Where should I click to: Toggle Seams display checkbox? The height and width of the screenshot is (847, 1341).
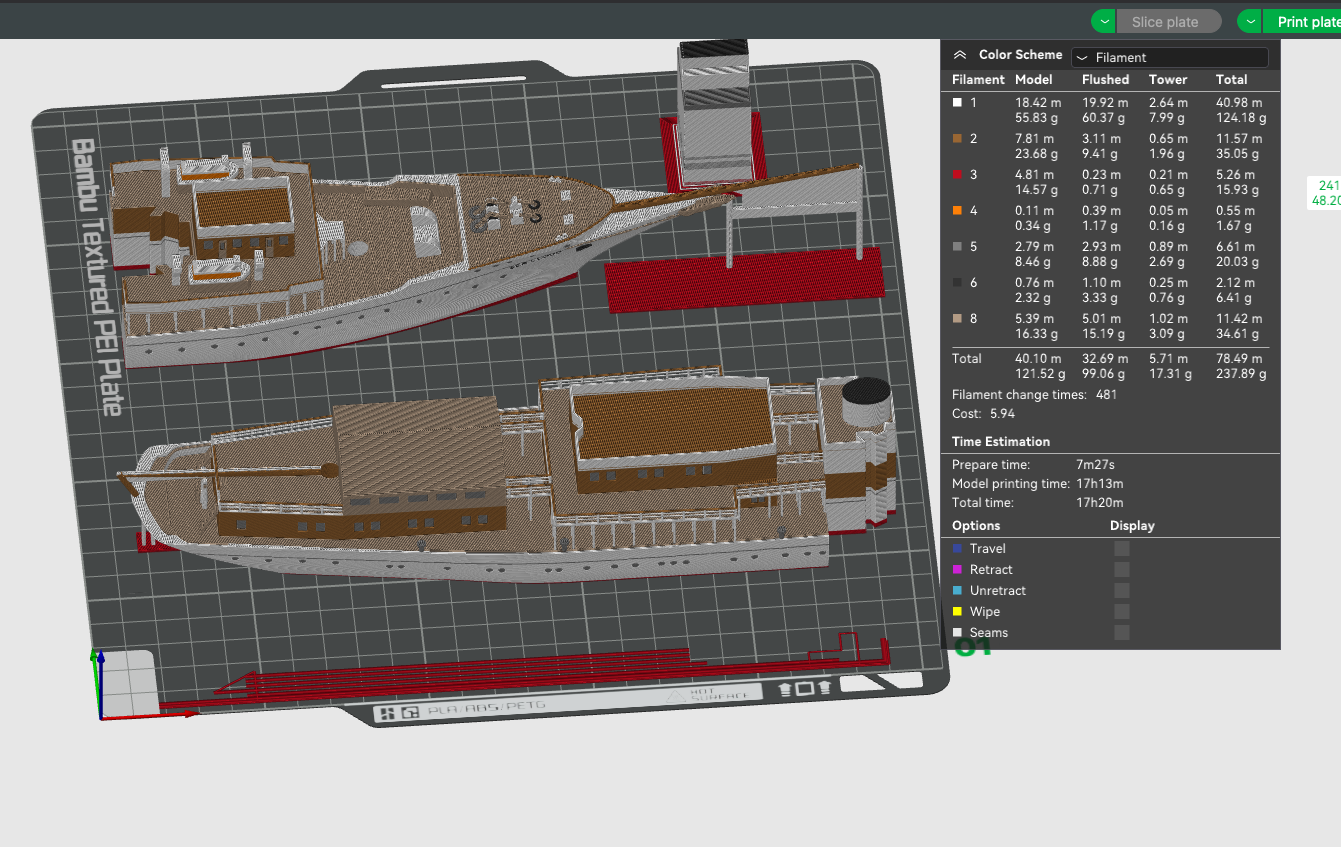pyautogui.click(x=1122, y=632)
